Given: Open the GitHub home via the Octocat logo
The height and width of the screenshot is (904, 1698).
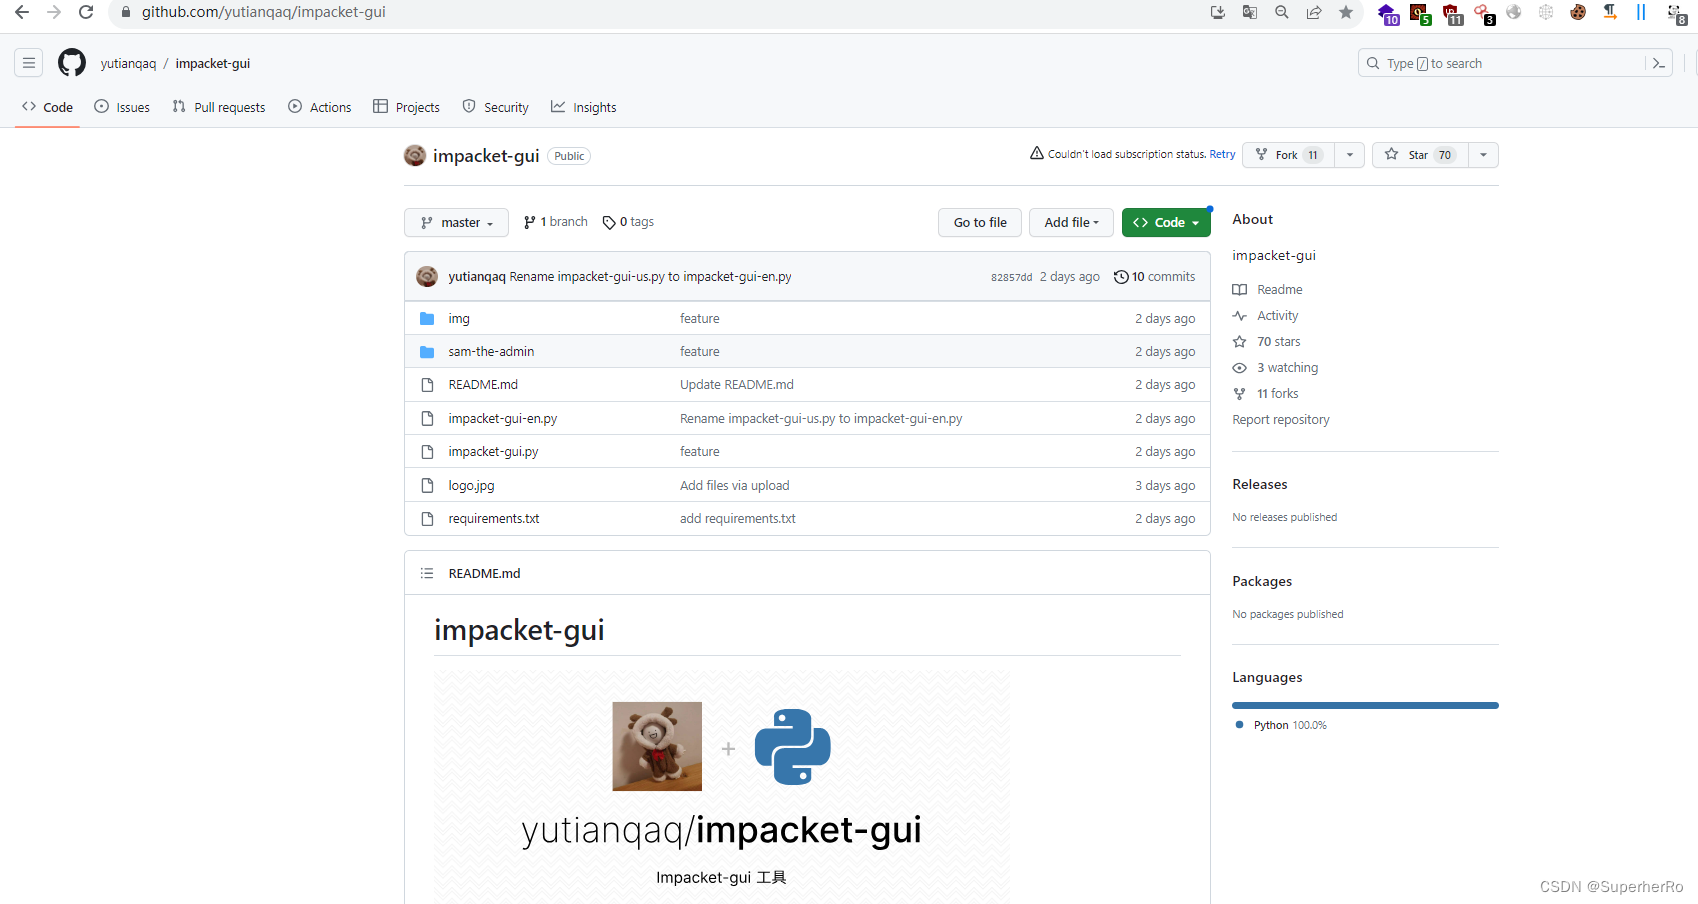Looking at the screenshot, I should click(x=71, y=62).
